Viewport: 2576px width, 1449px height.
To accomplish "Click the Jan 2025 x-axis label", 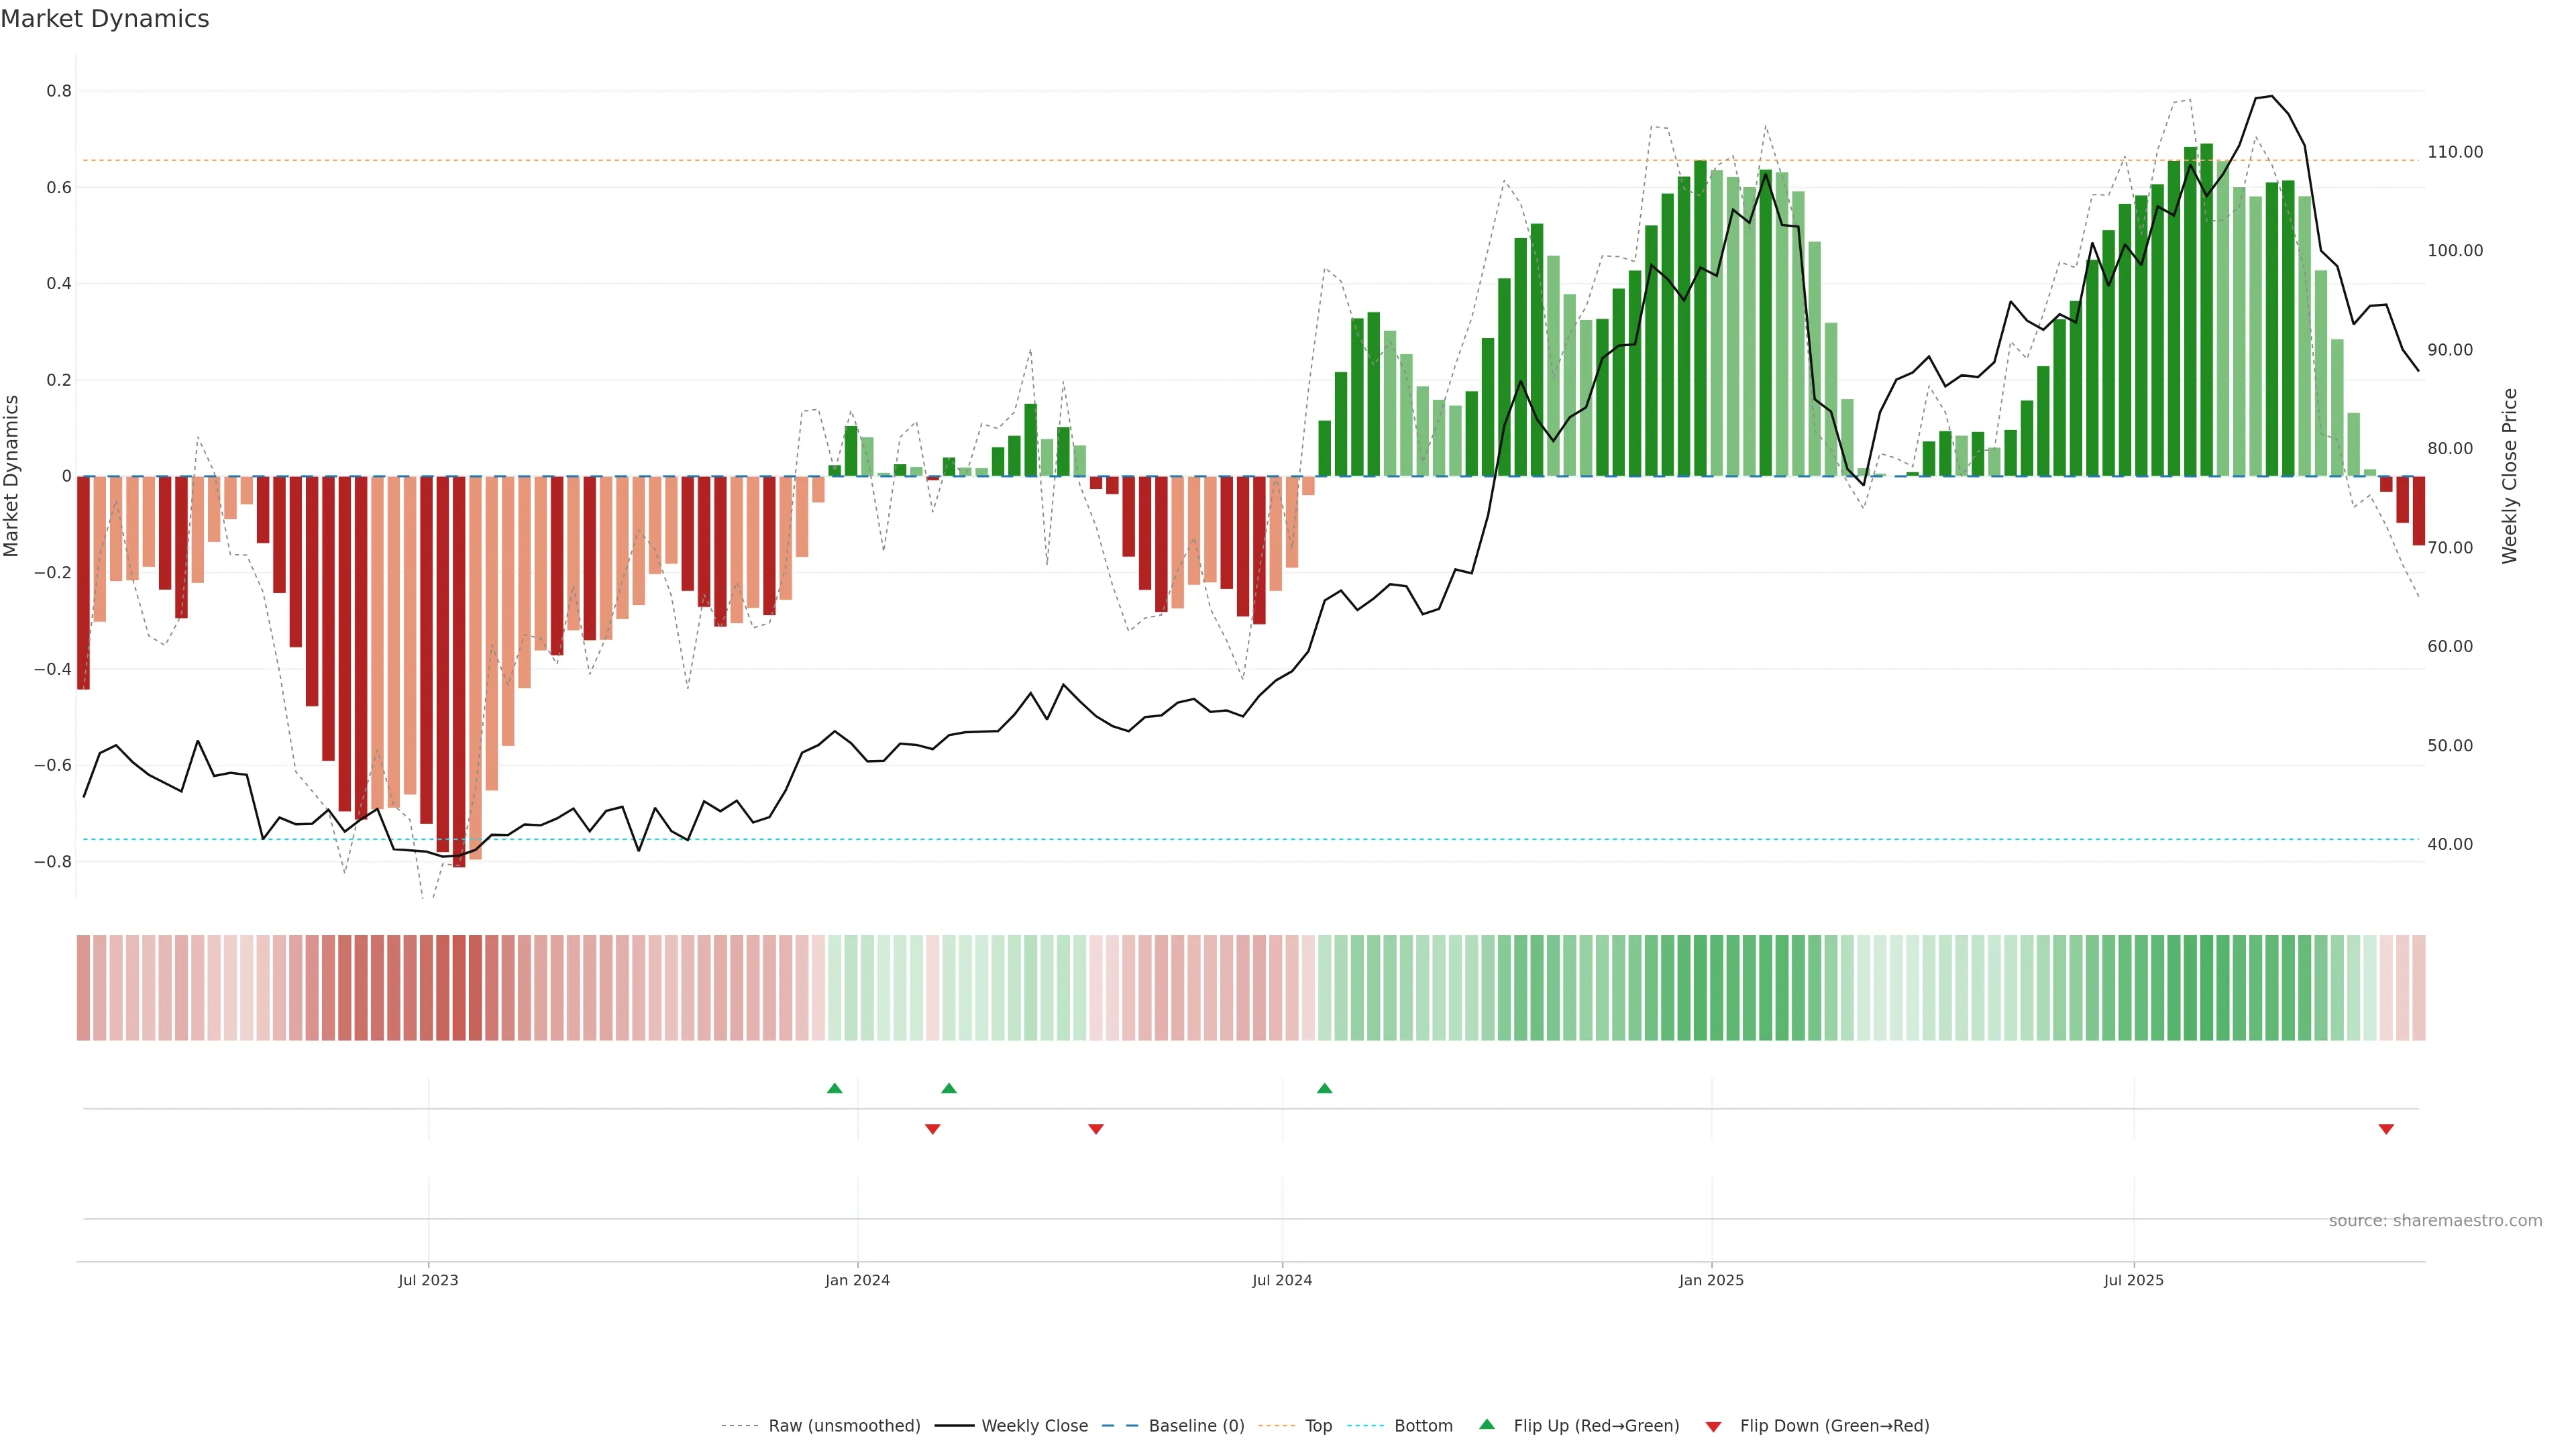I will tap(1711, 1280).
